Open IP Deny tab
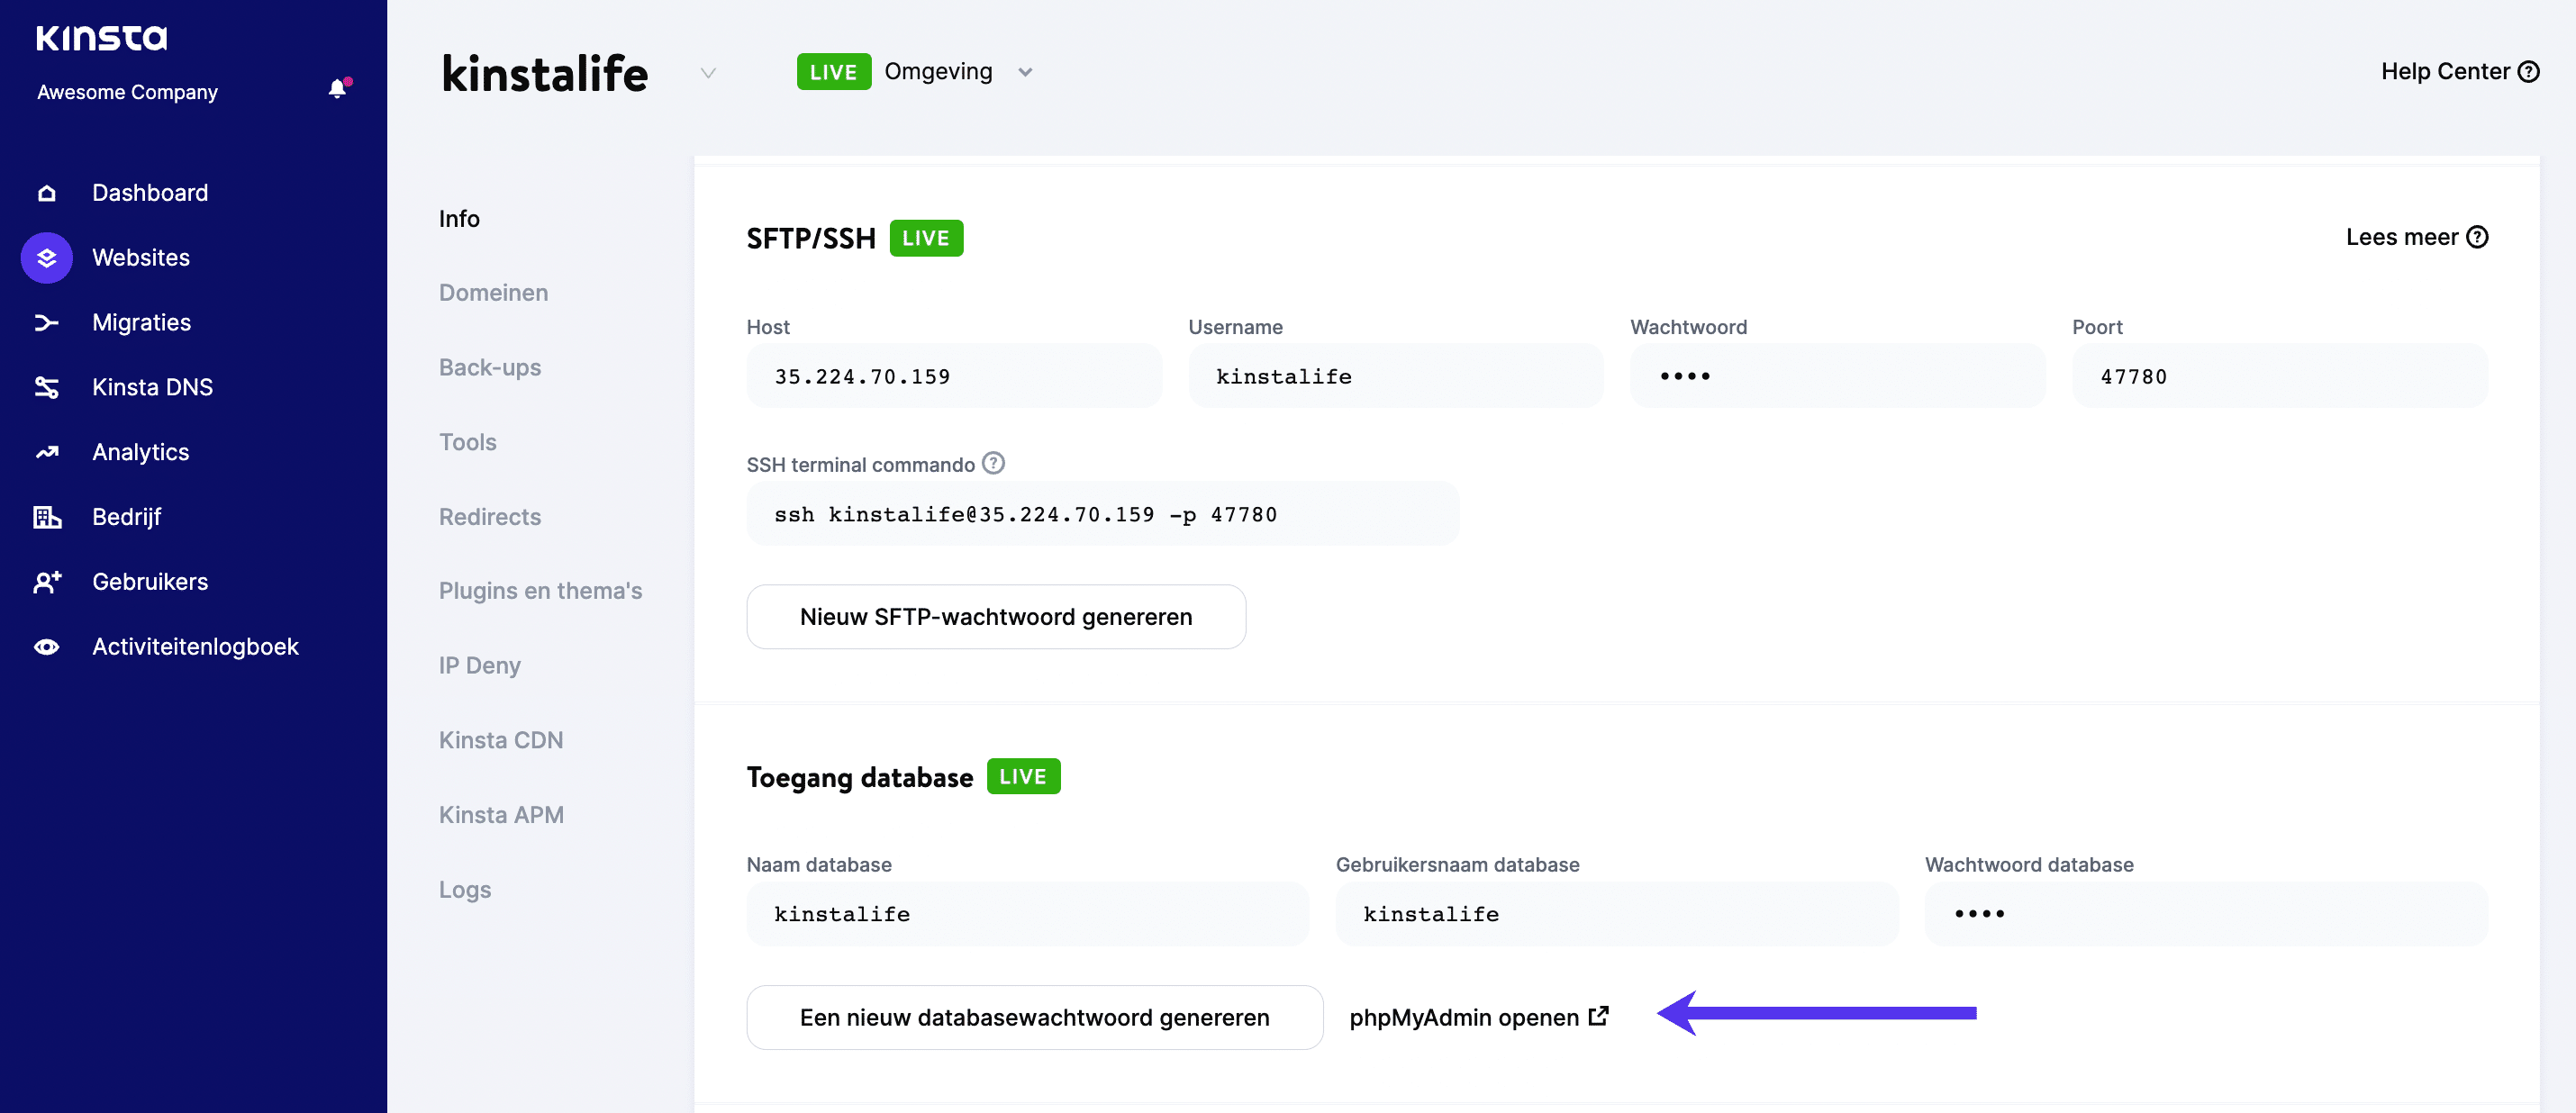 480,666
